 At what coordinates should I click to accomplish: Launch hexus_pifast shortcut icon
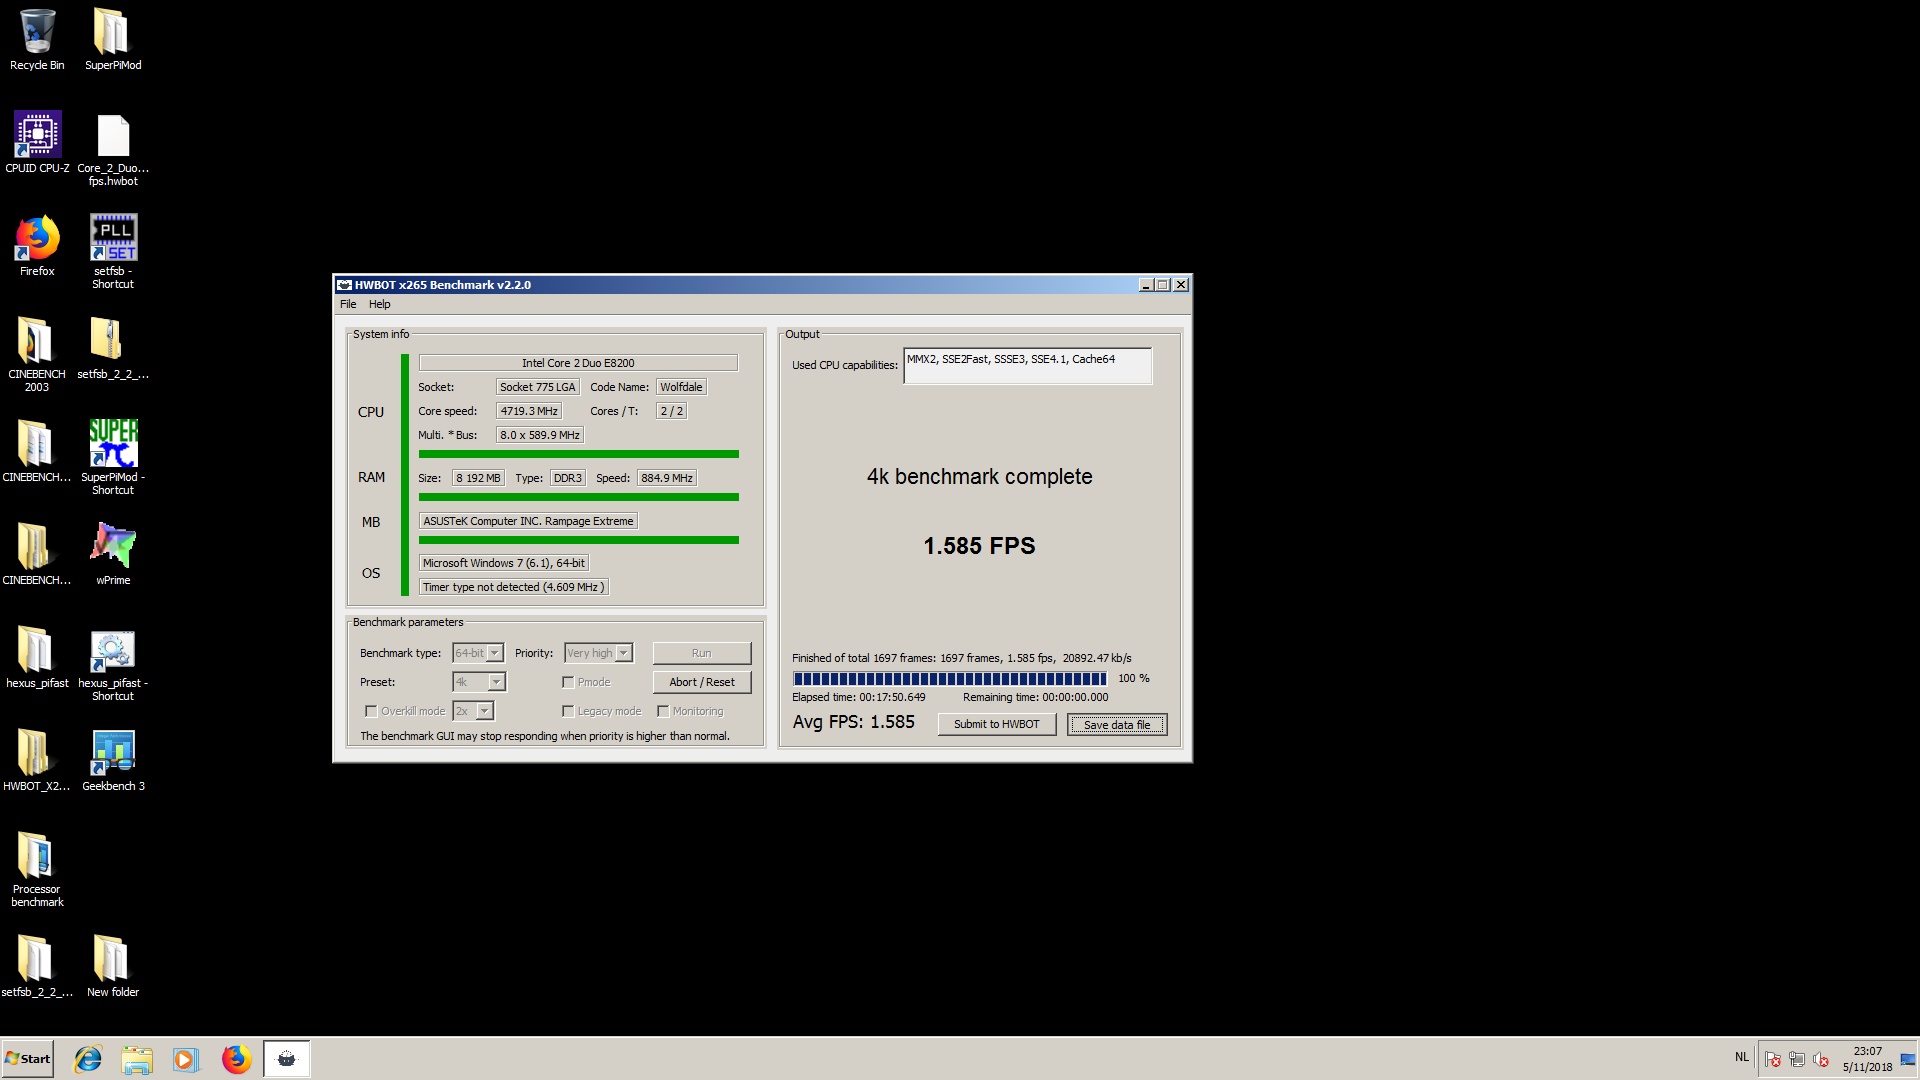click(113, 664)
